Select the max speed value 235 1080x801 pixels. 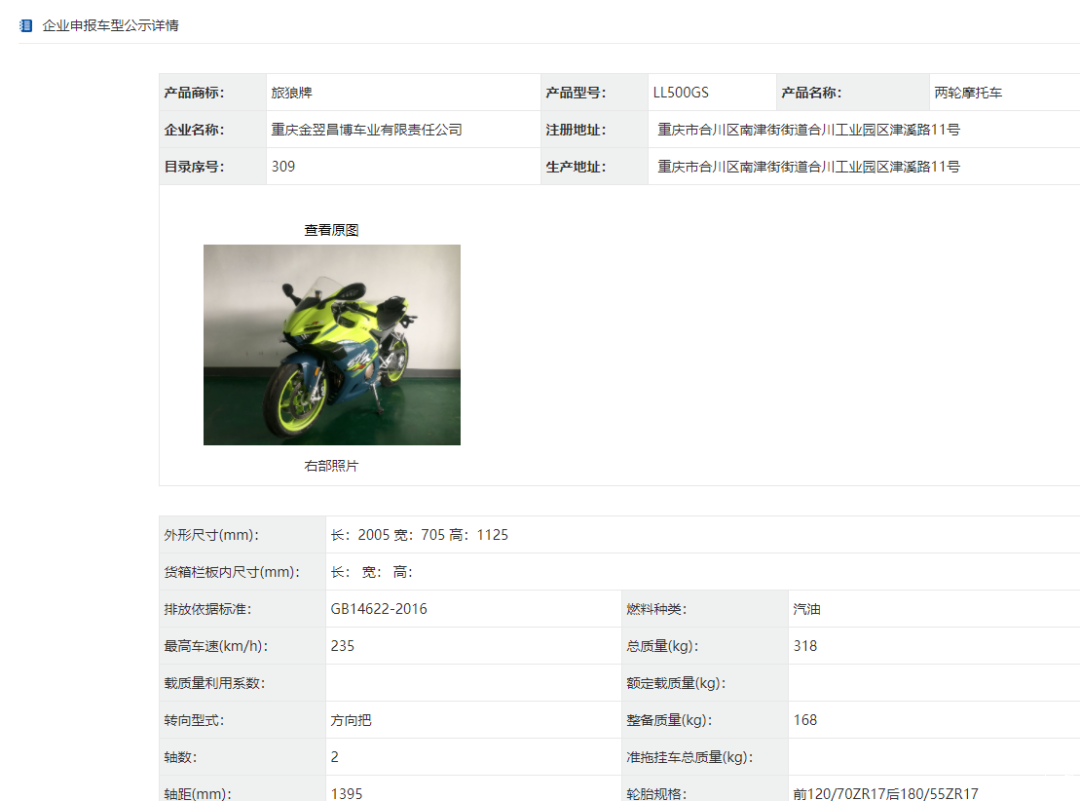pos(342,646)
